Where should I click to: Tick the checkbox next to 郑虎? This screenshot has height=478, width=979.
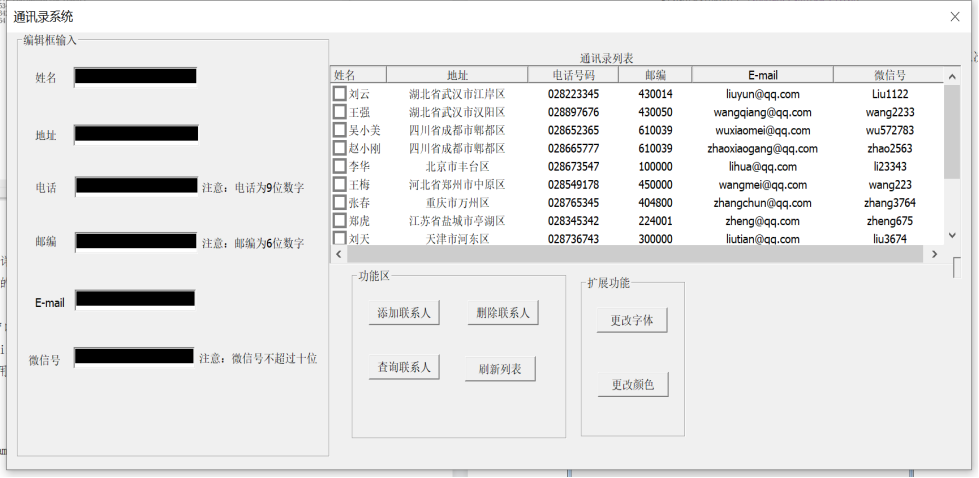(x=339, y=221)
